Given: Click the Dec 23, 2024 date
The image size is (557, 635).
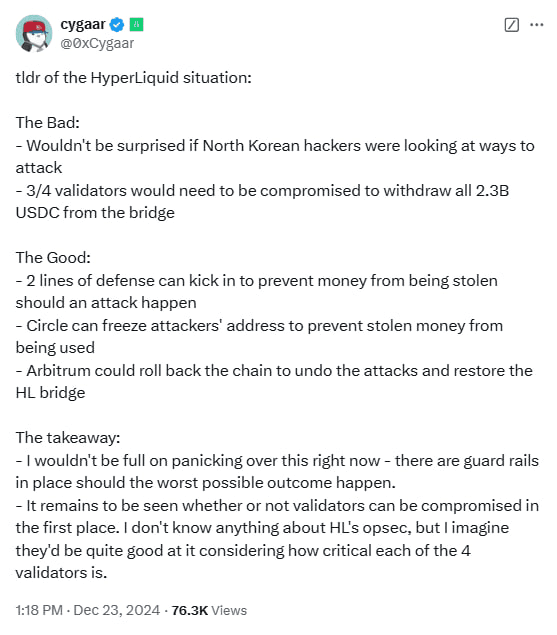Looking at the screenshot, I should 117,610.
